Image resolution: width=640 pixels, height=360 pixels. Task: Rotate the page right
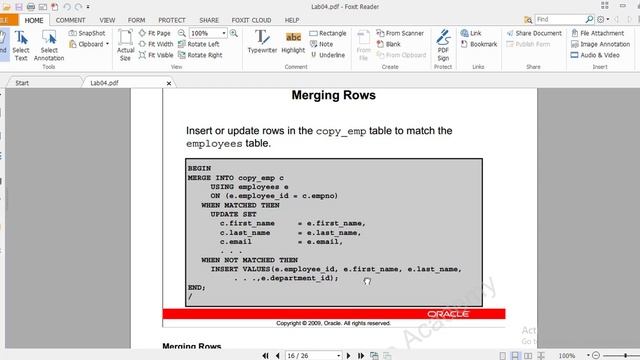(x=200, y=55)
